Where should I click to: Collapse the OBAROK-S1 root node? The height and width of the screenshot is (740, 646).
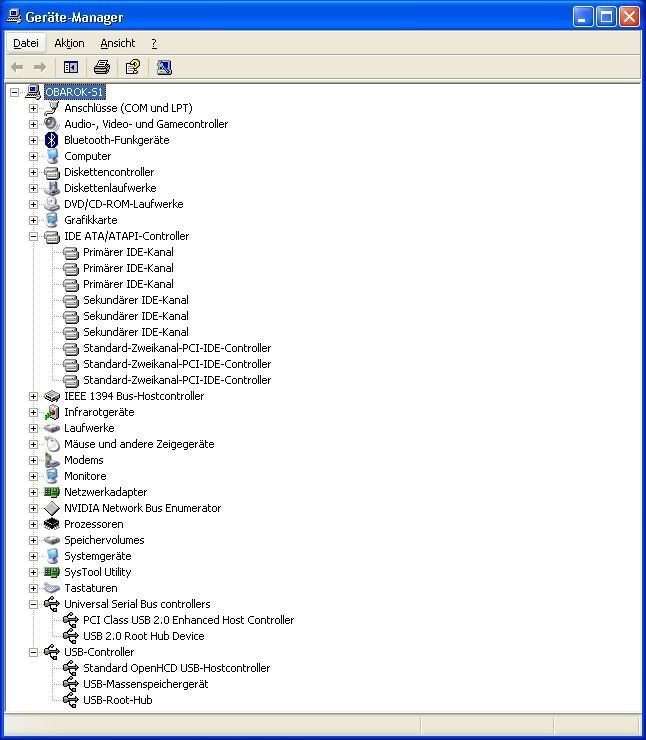coord(15,92)
